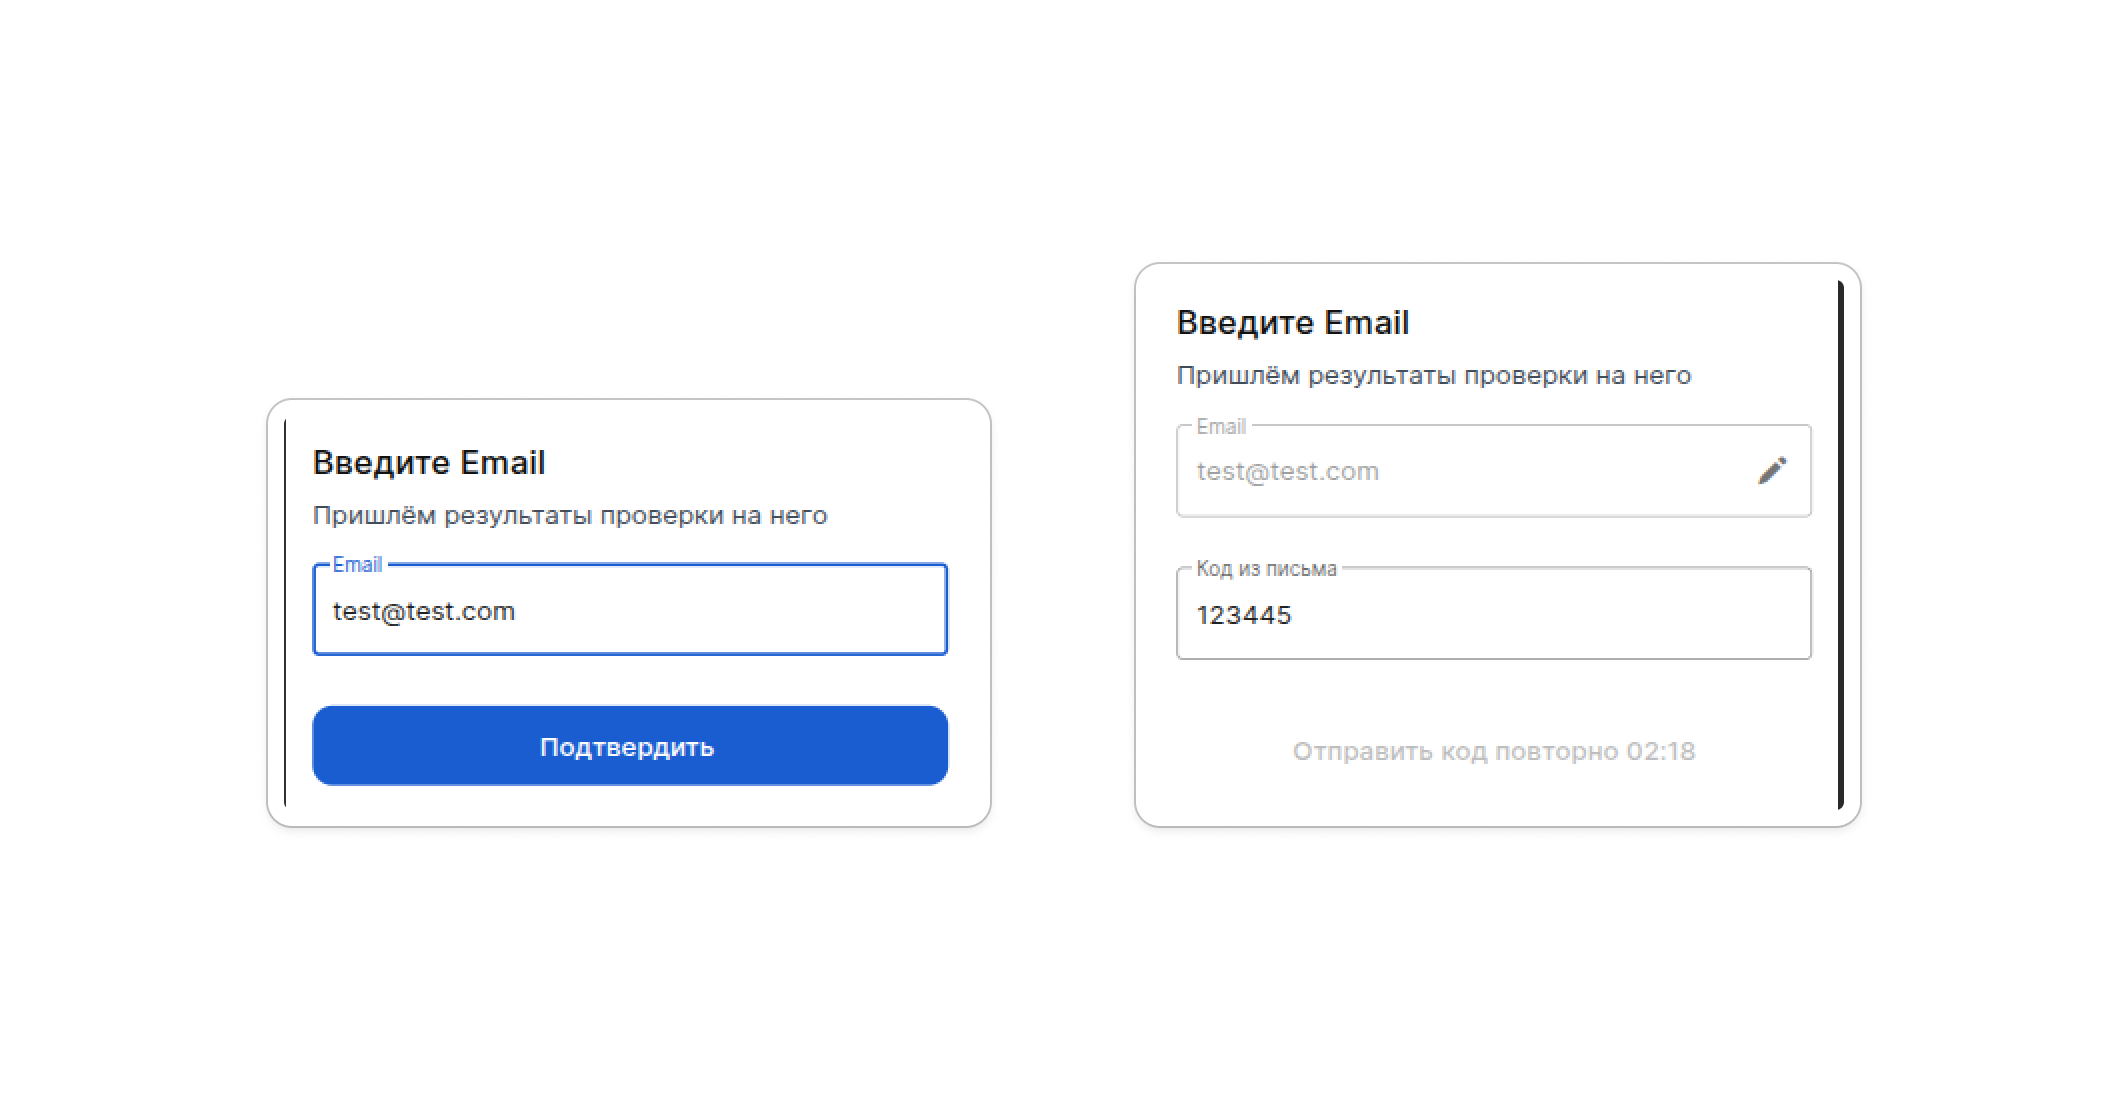Click the blue floating Email label
2128x1098 pixels.
click(357, 565)
